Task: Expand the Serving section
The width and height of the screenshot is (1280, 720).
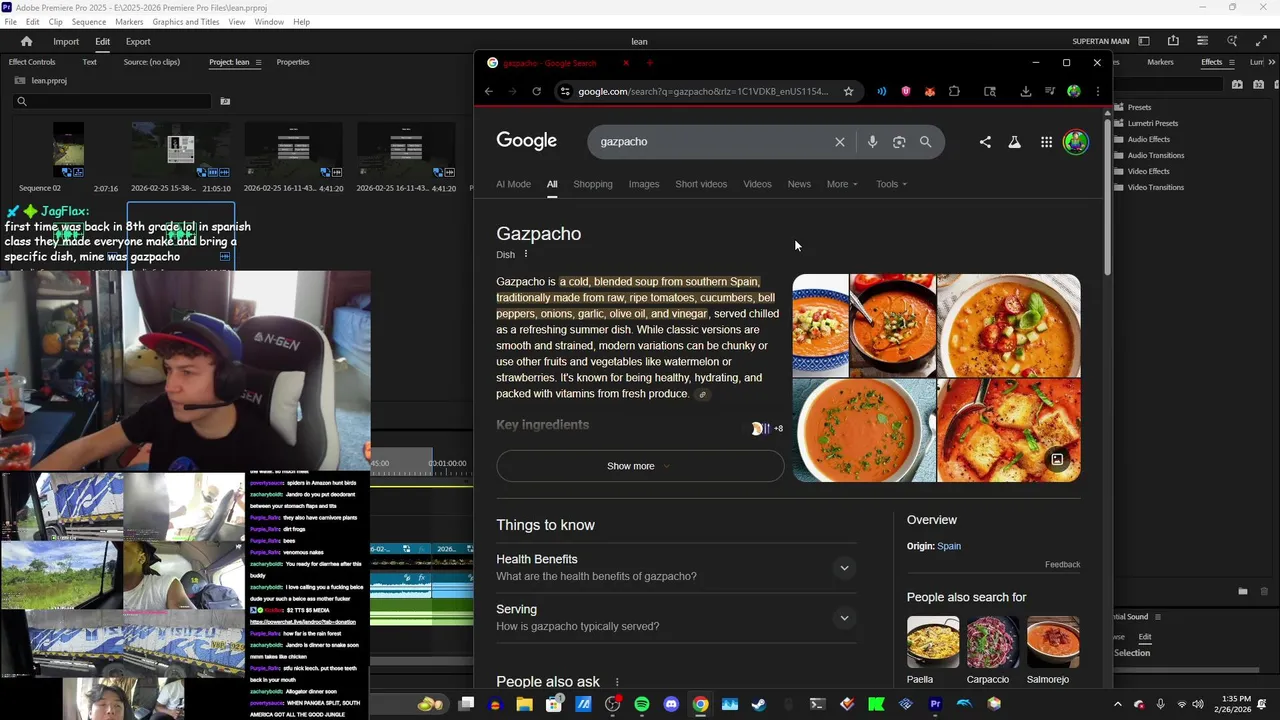Action: (x=844, y=618)
